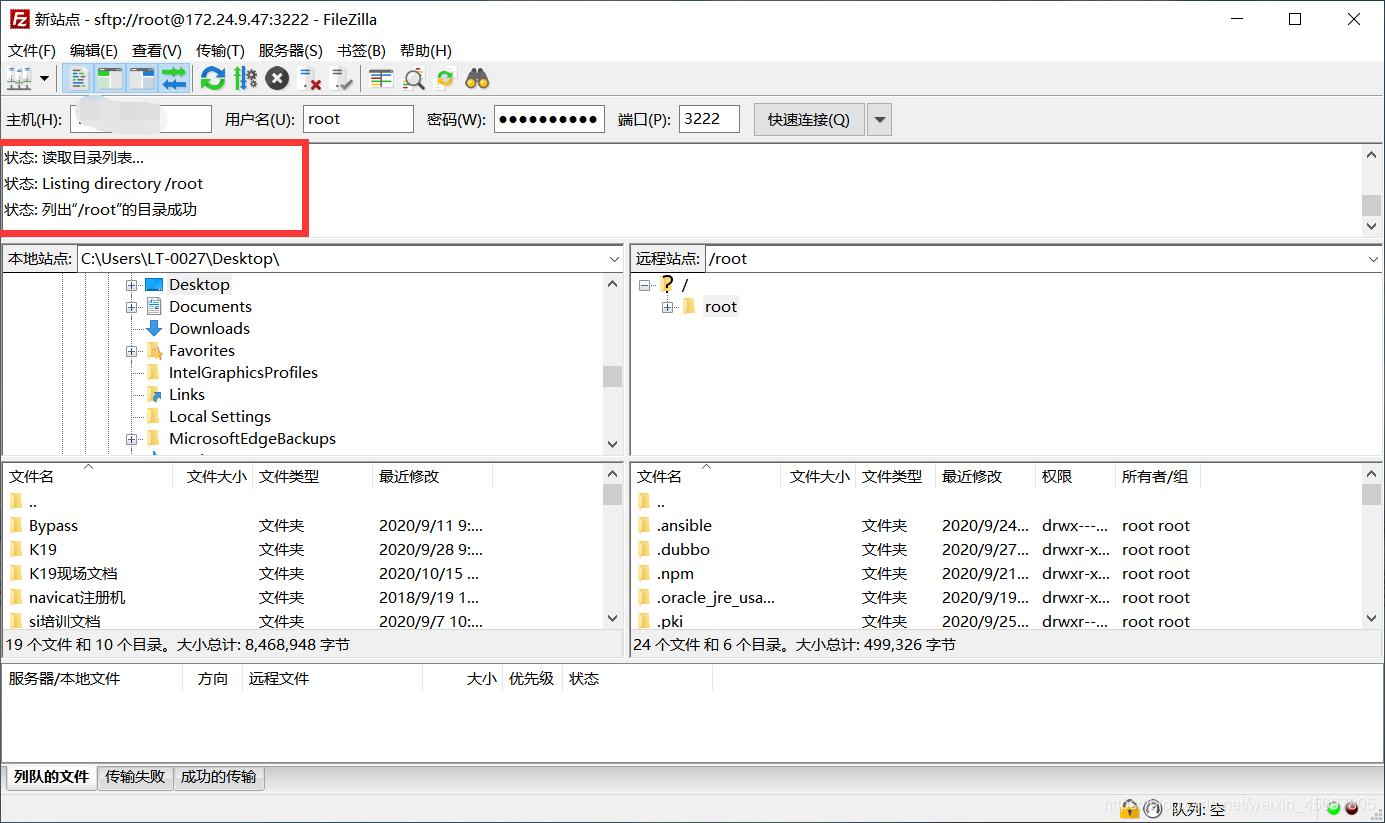Screen dimensions: 1385x823
Task: Open the 帮助(H) menu
Action: coord(425,50)
